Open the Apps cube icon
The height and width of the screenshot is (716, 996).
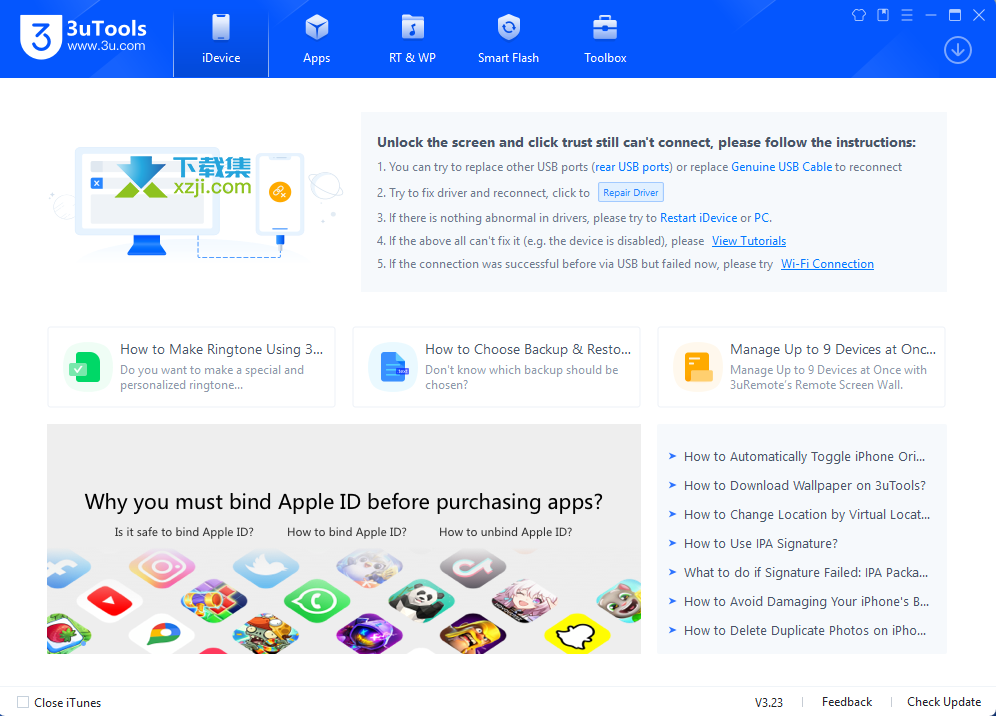click(x=316, y=28)
